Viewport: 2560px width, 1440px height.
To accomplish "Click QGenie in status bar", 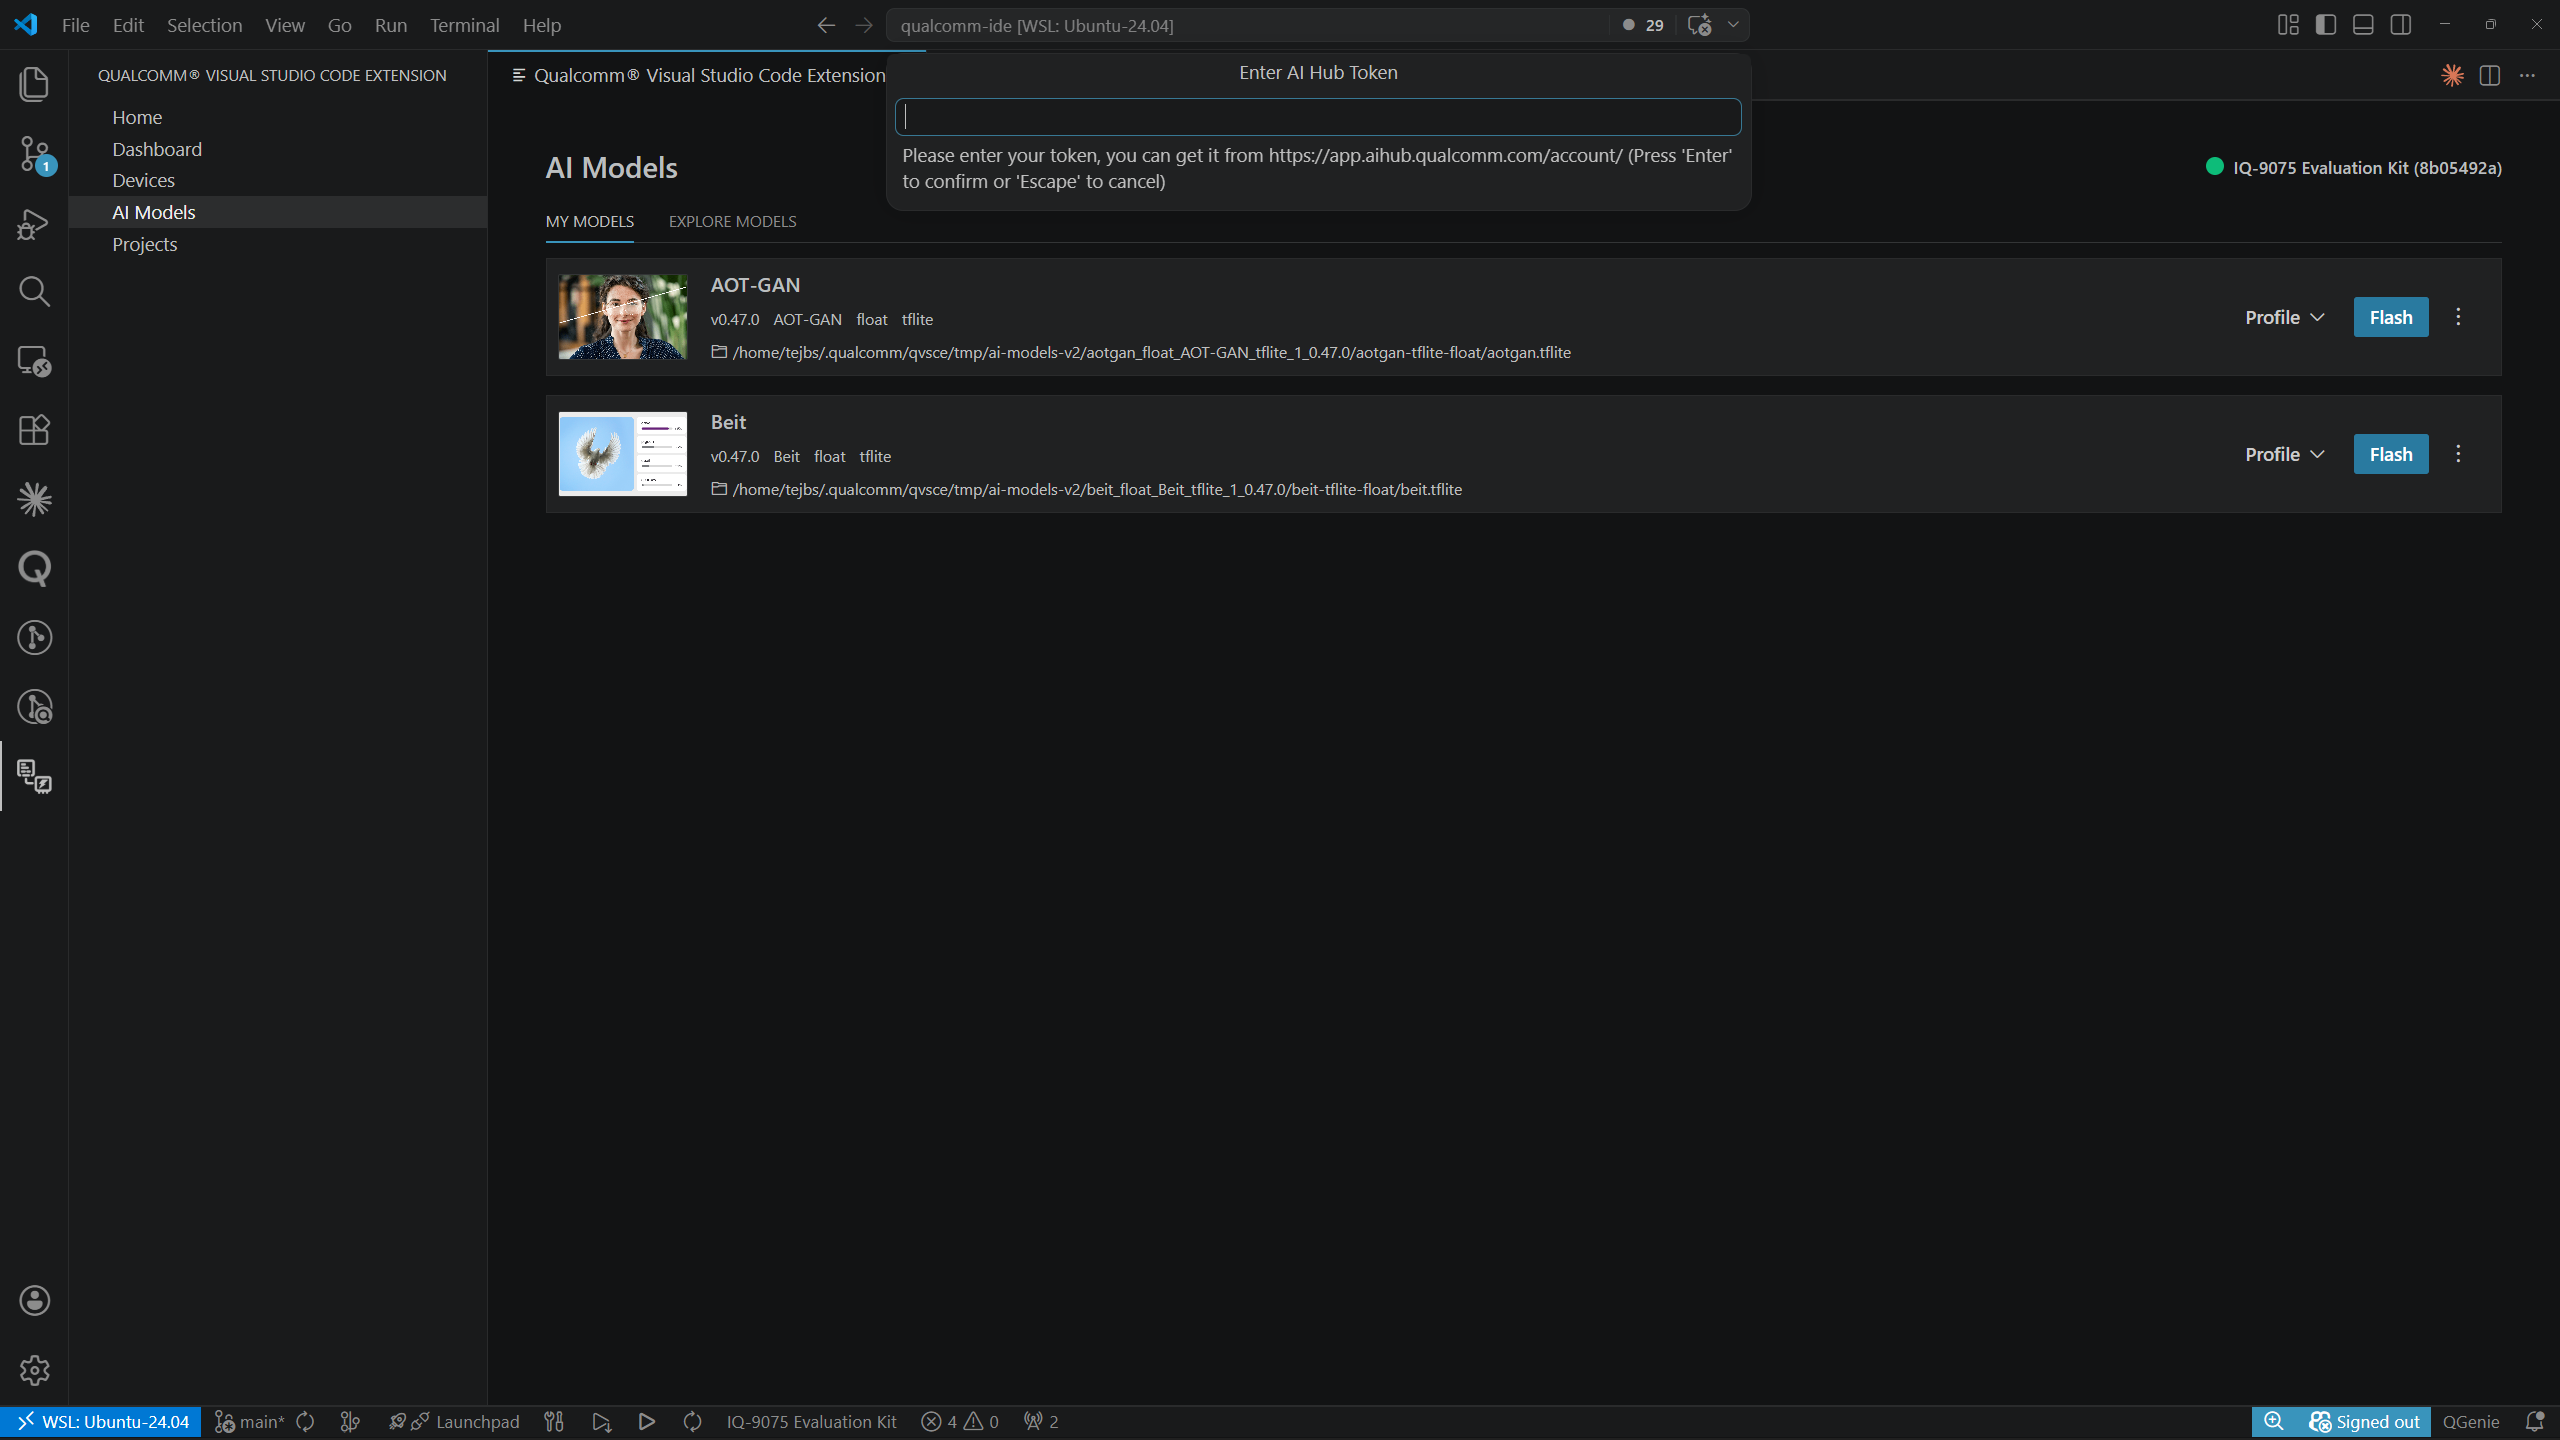I will (x=2470, y=1421).
